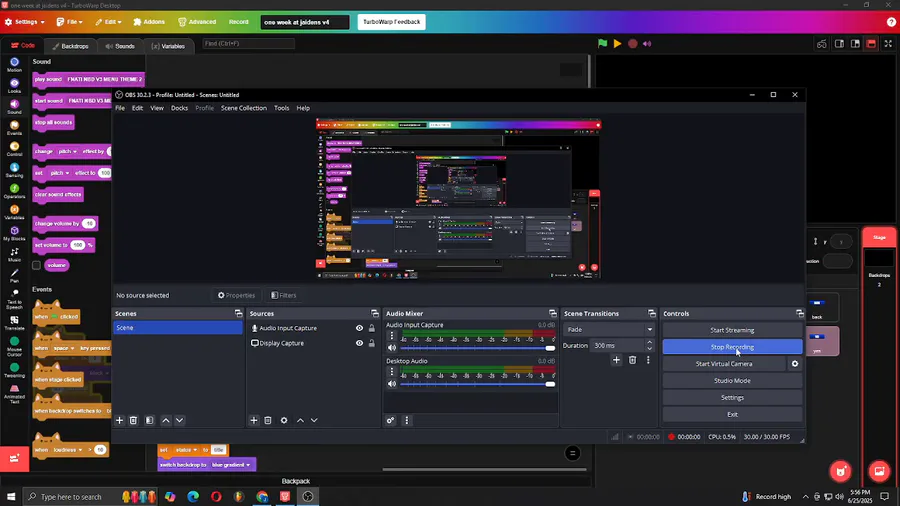The width and height of the screenshot is (900, 506).
Task: Switch to Backdrops tab in TurboWarp
Action: [71, 46]
